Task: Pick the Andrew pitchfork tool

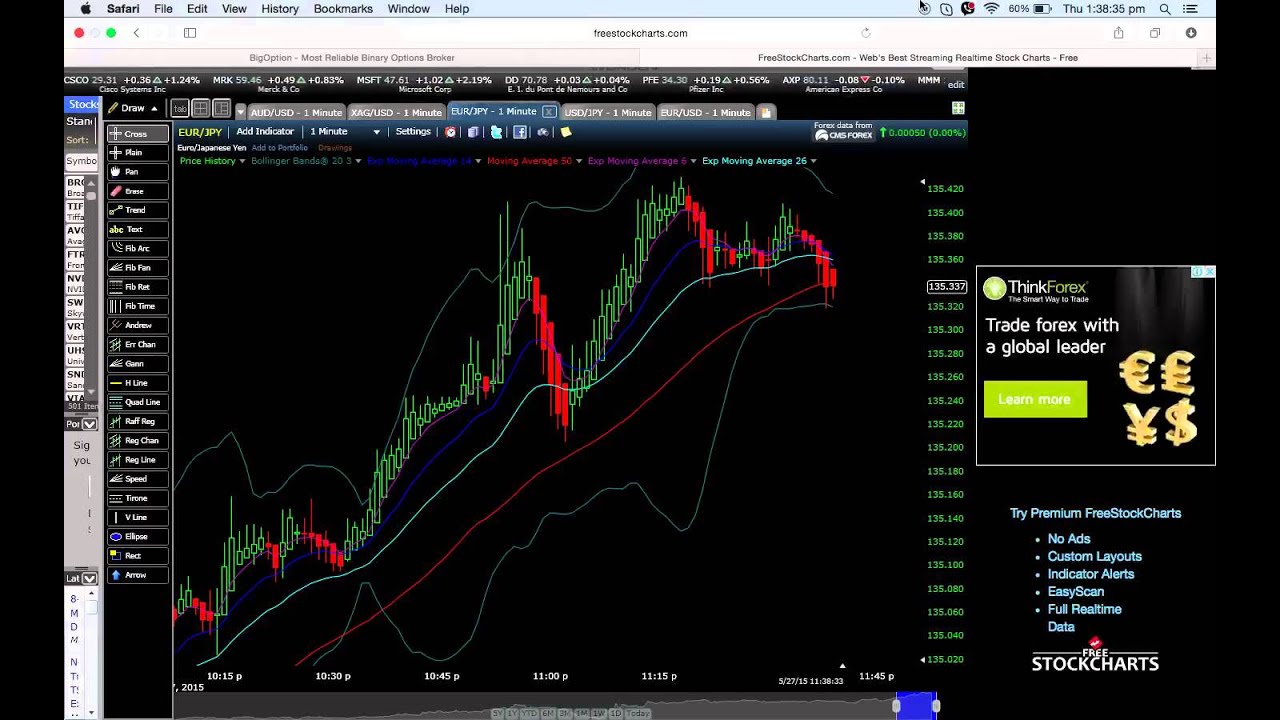Action: click(x=137, y=325)
